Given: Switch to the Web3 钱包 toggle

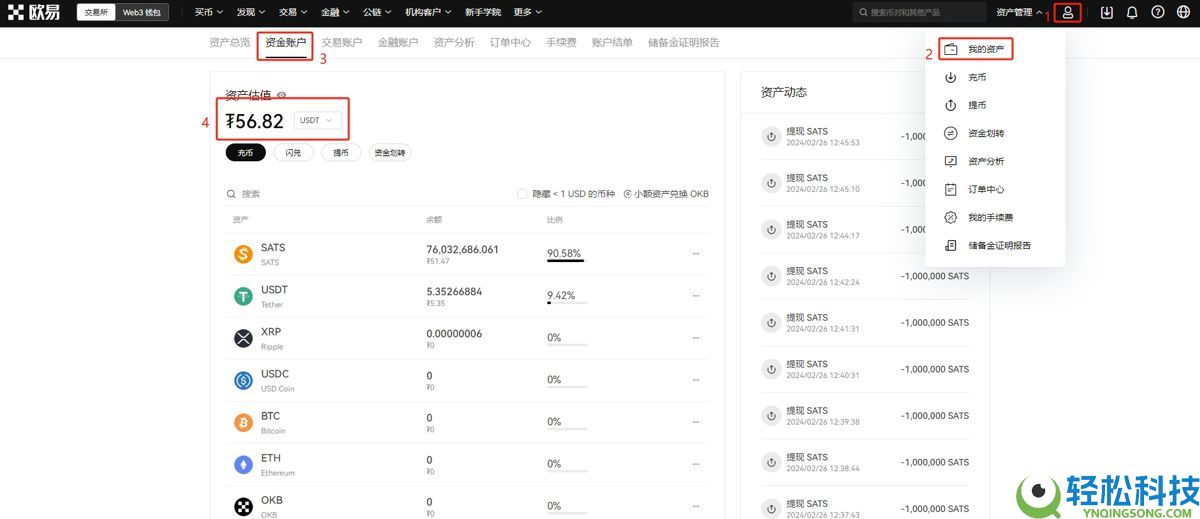Looking at the screenshot, I should (x=140, y=13).
